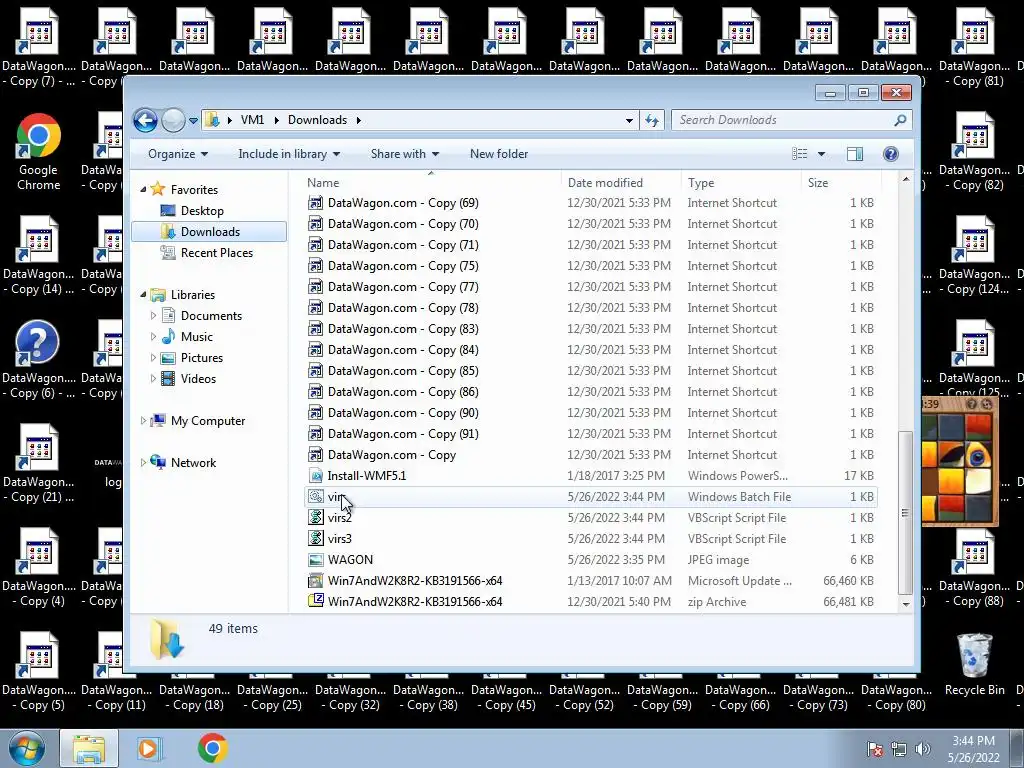The height and width of the screenshot is (768, 1024).
Task: Expand the Pictures library
Action: pos(153,358)
